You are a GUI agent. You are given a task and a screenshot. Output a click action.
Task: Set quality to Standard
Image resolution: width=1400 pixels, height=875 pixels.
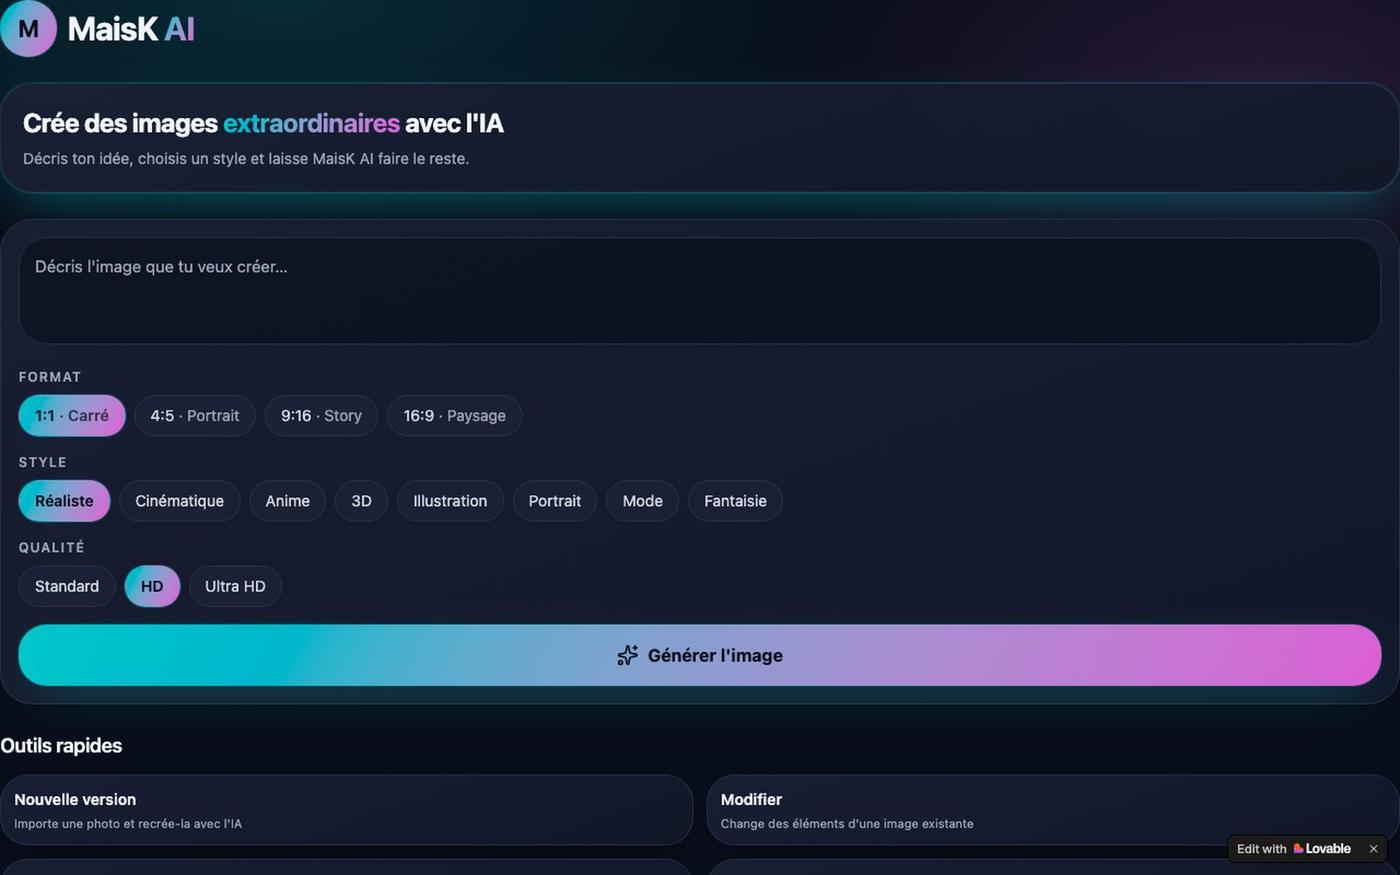click(67, 586)
